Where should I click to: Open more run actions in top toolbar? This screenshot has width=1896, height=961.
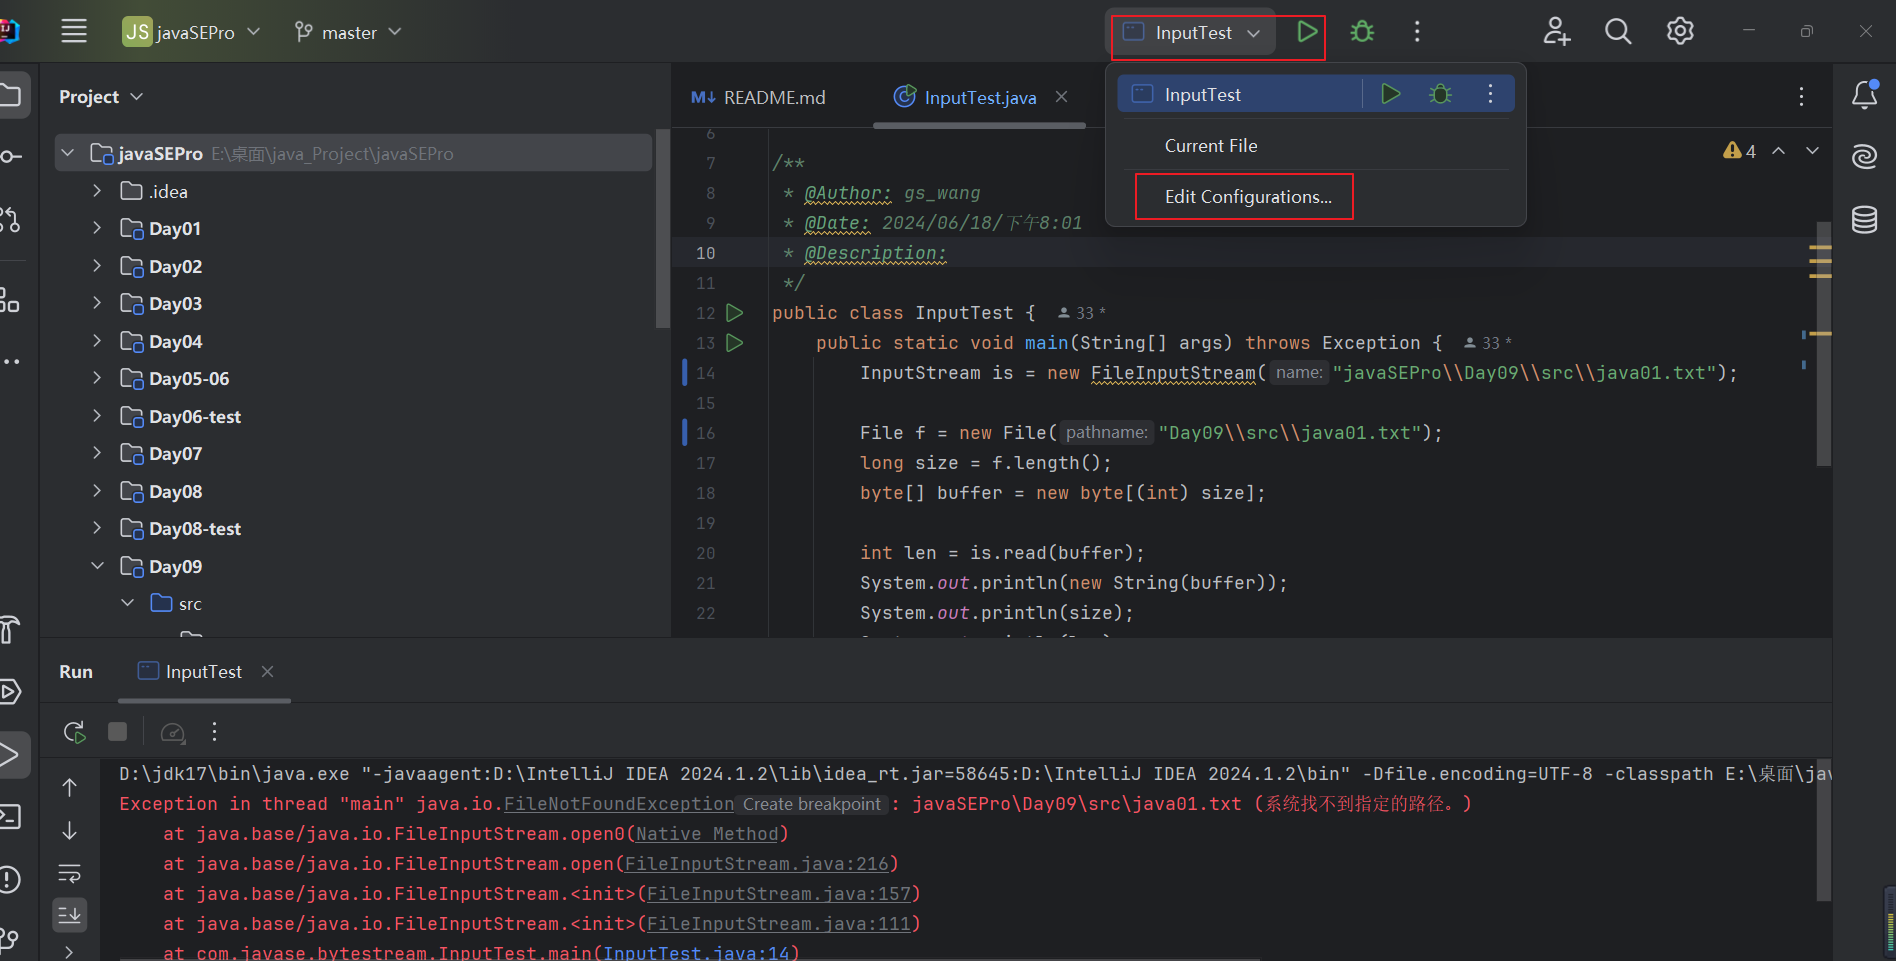point(1417,32)
